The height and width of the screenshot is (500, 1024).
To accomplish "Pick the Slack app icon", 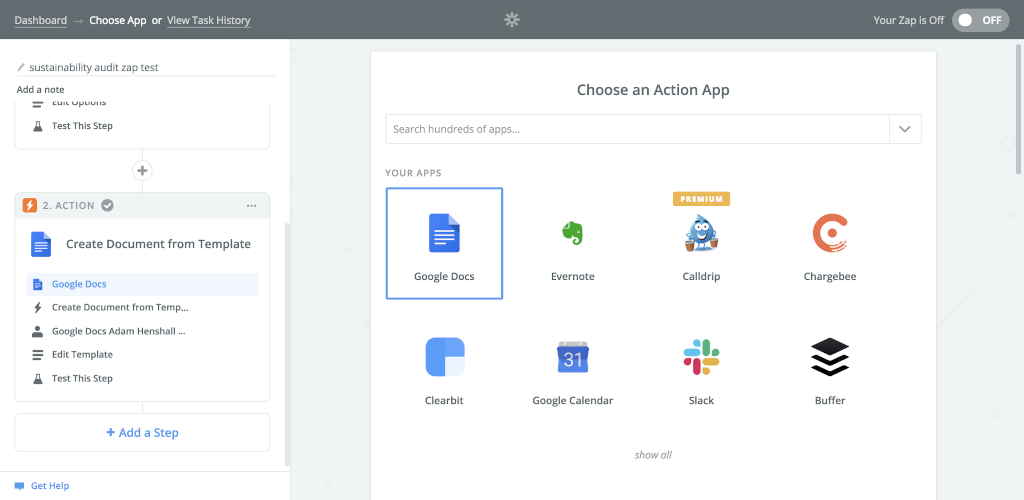I will pyautogui.click(x=701, y=357).
